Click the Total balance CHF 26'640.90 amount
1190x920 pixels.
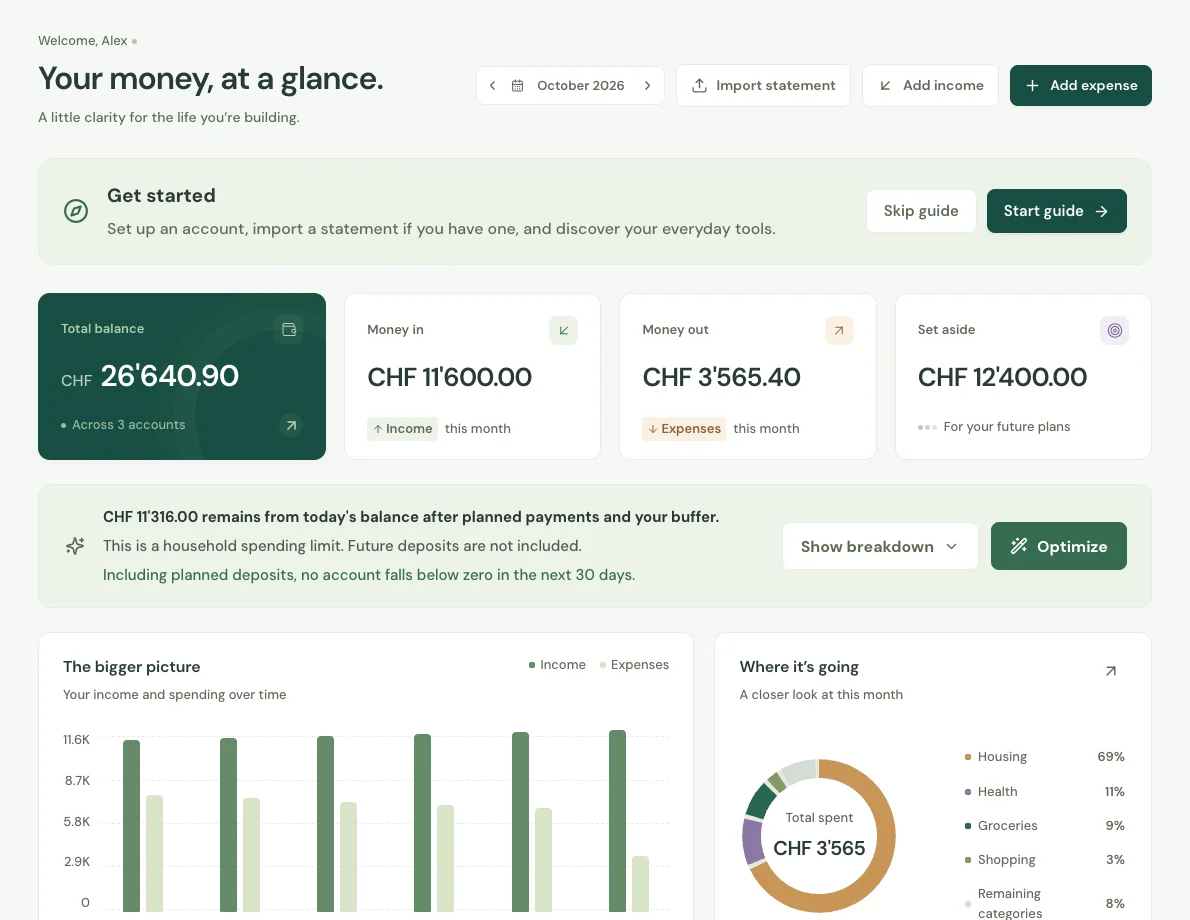(x=150, y=377)
